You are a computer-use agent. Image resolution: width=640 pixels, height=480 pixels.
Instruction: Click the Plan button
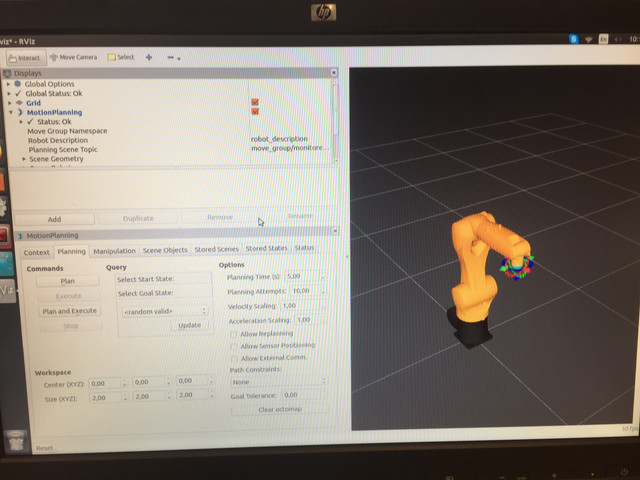[x=67, y=281]
